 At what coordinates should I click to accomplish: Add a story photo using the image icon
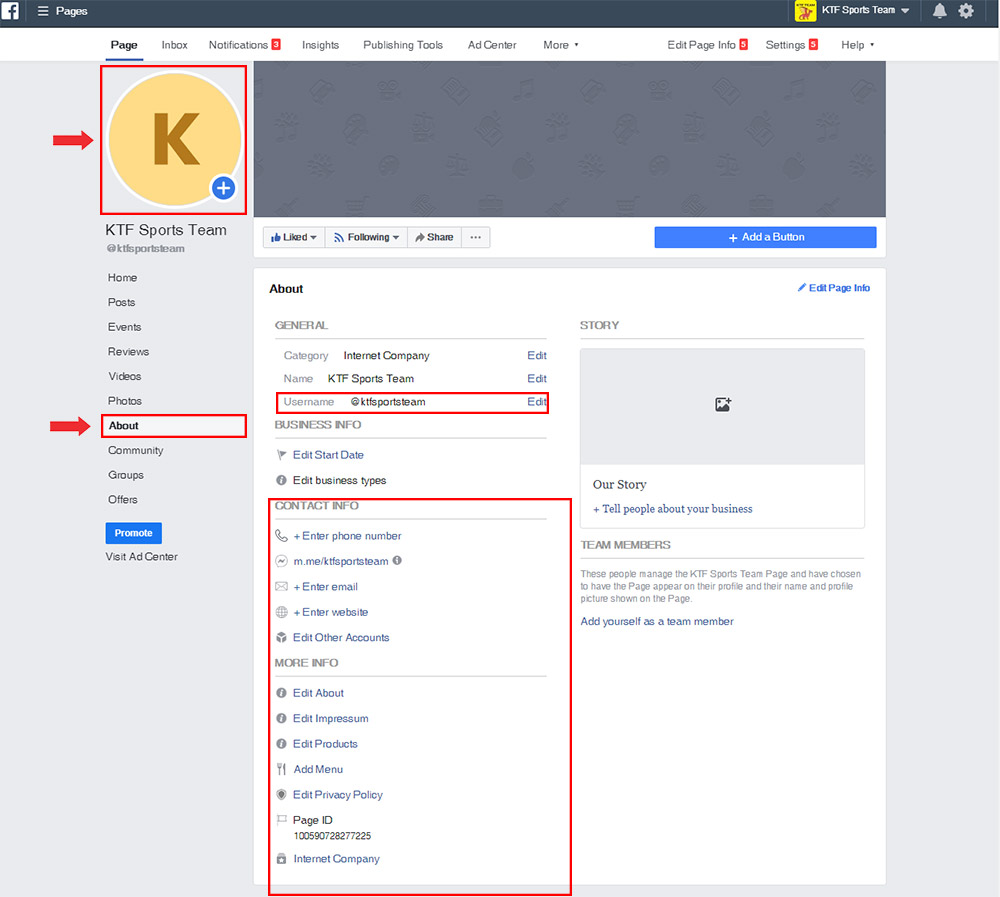[723, 404]
